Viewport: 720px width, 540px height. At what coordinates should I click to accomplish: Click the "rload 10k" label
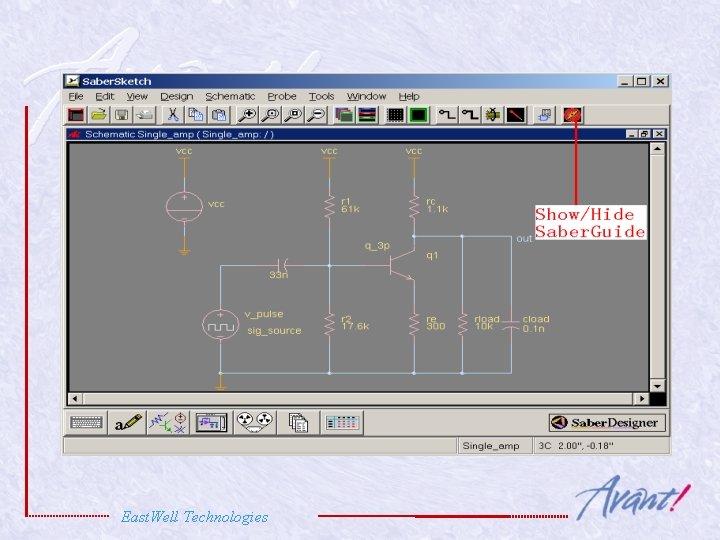tap(486, 322)
